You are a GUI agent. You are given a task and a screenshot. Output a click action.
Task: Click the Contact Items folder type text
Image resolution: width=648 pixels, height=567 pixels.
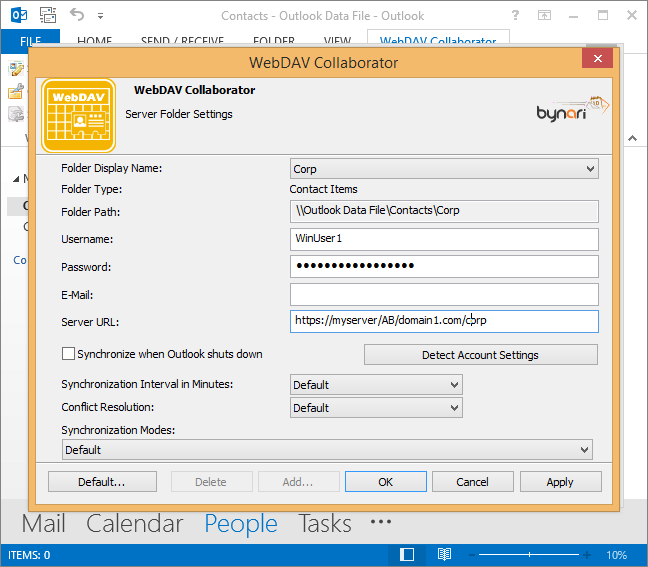click(324, 189)
